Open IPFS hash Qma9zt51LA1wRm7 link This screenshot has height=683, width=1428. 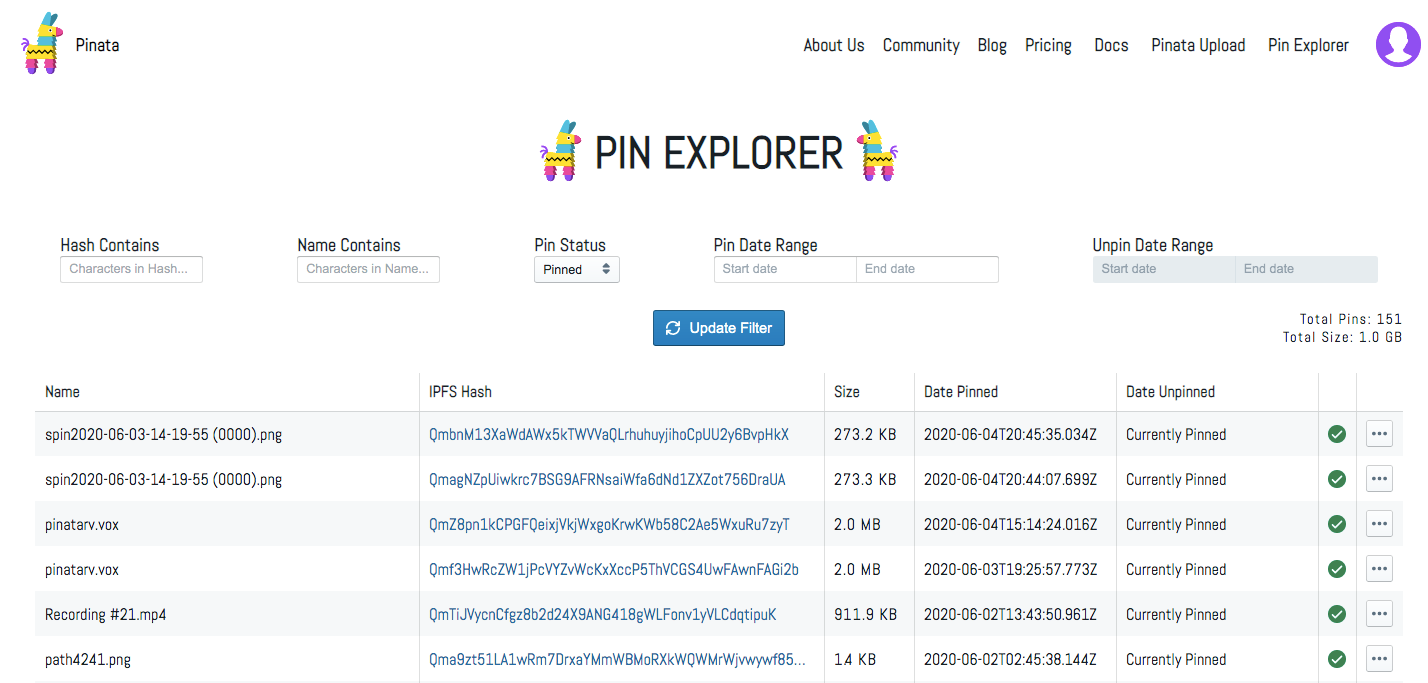[x=617, y=659]
